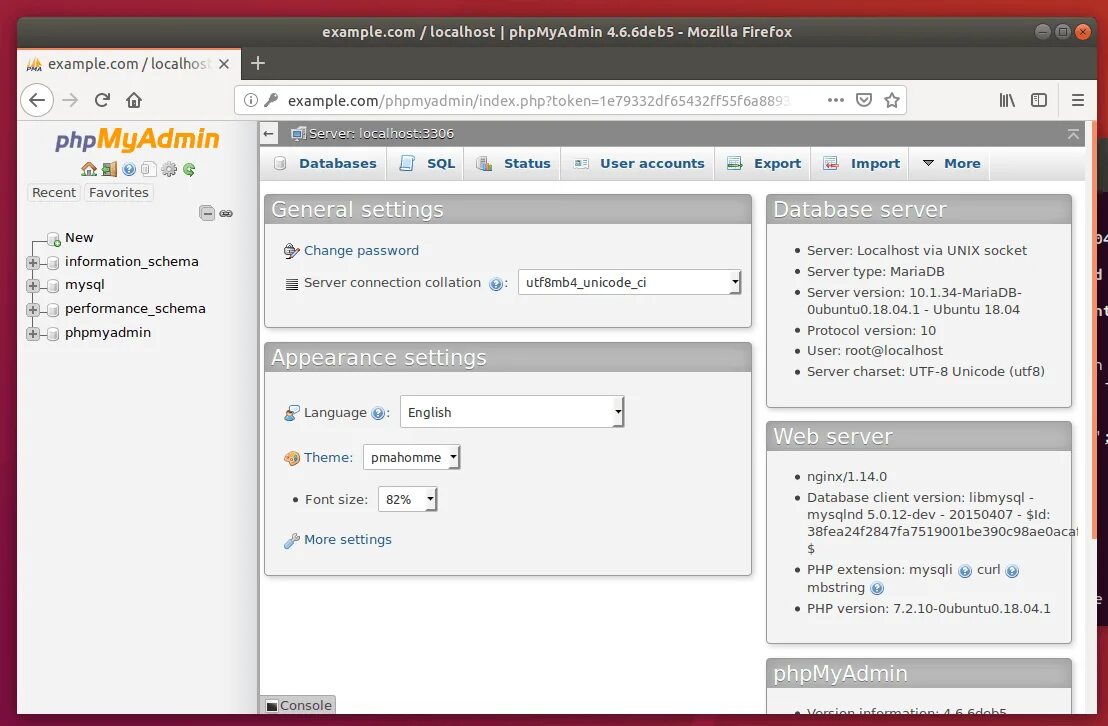
Task: Collapse navigation panel arrow button
Action: click(268, 134)
